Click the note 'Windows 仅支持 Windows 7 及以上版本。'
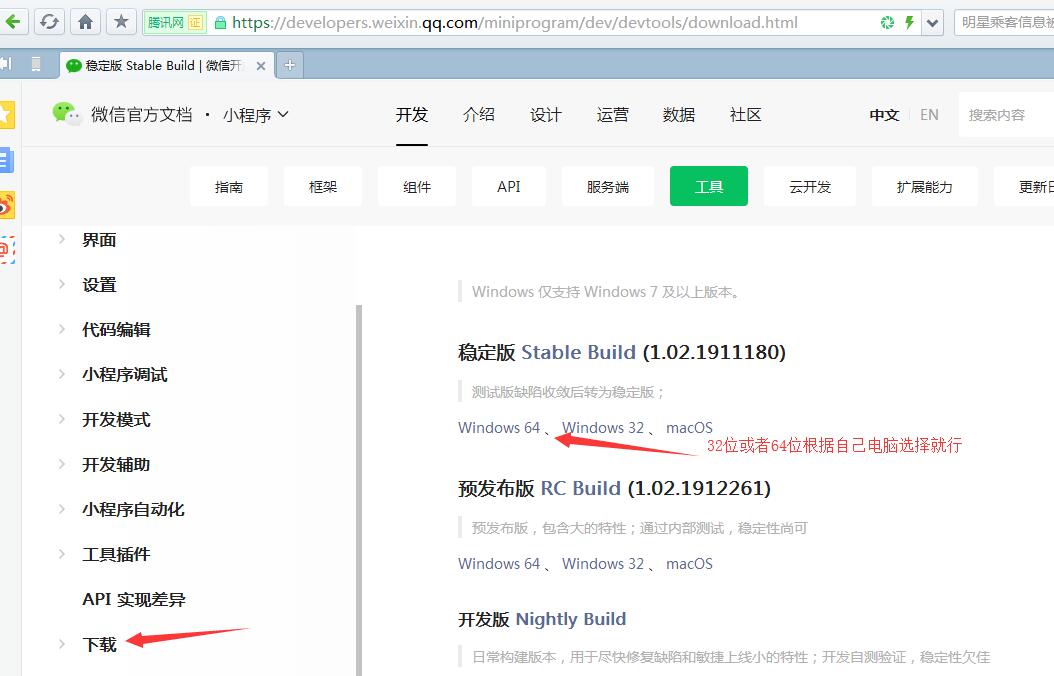Viewport: 1054px width, 676px height. 605,292
